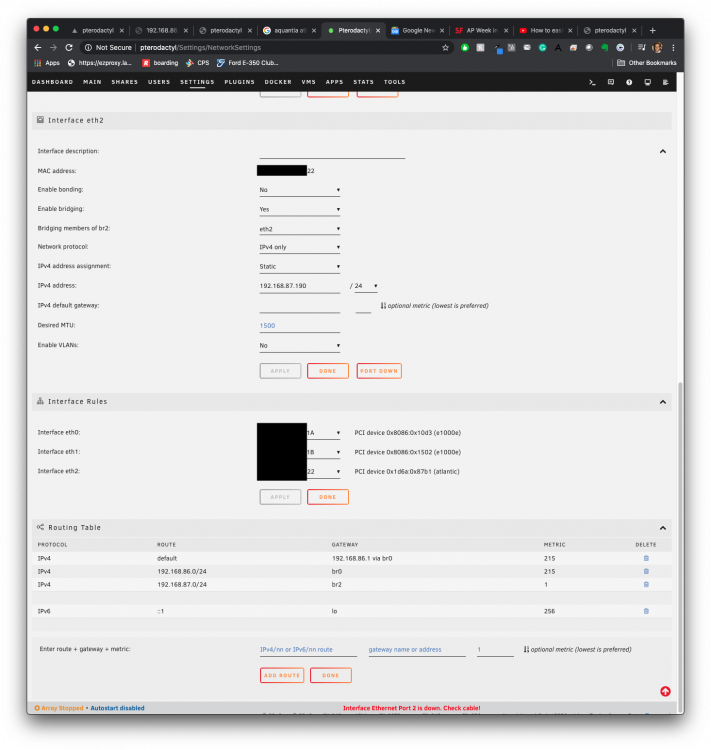The height and width of the screenshot is (750, 711).
Task: Go forward in browser history
Action: pos(53,47)
